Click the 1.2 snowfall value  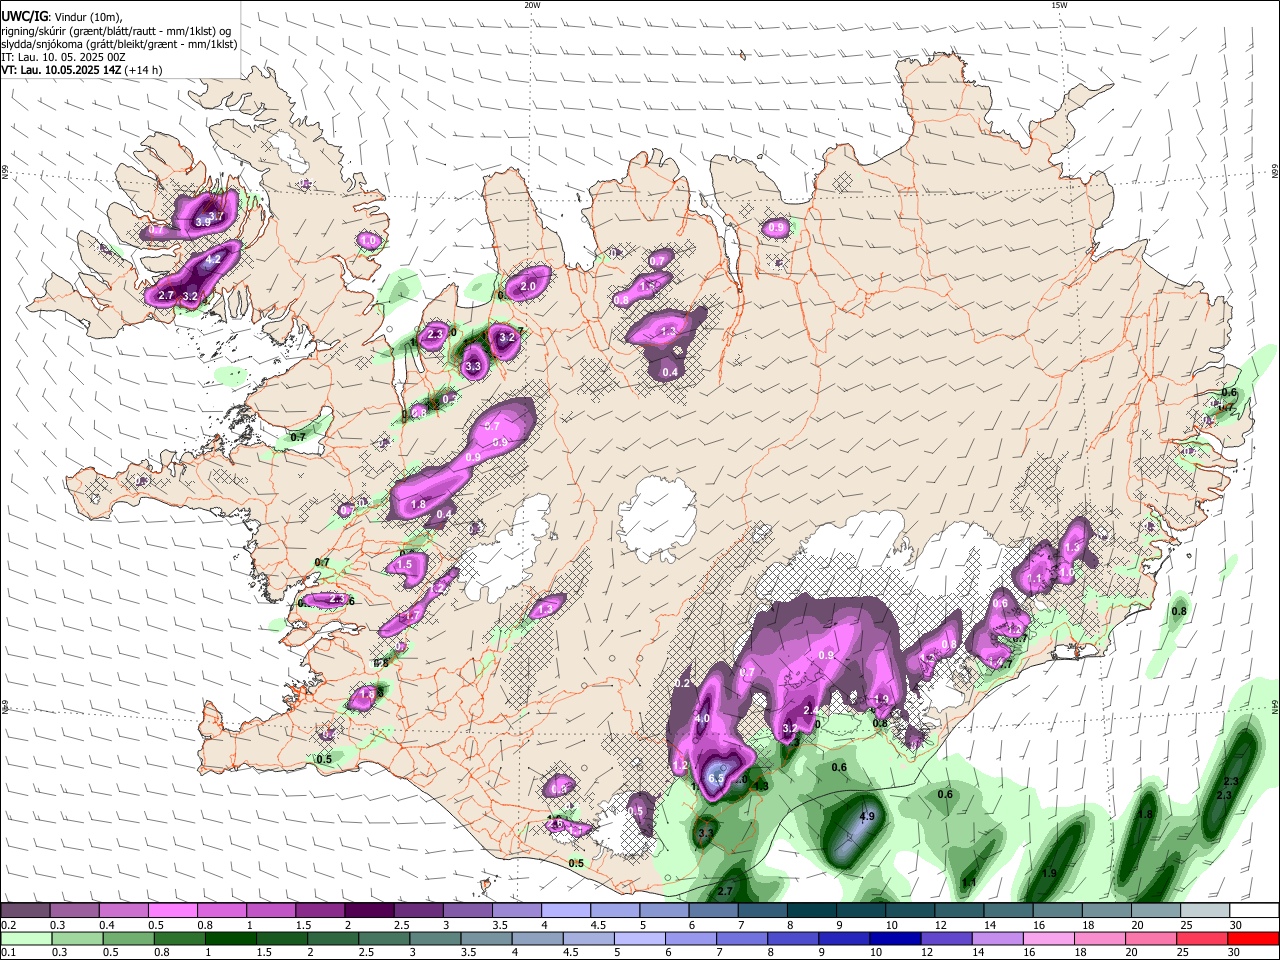681,765
